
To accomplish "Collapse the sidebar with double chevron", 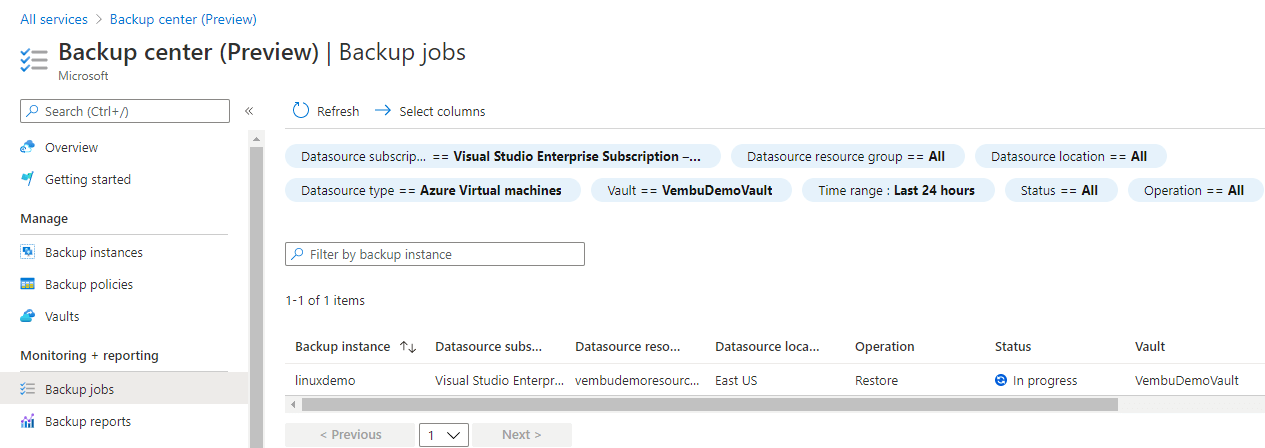I will coord(249,111).
